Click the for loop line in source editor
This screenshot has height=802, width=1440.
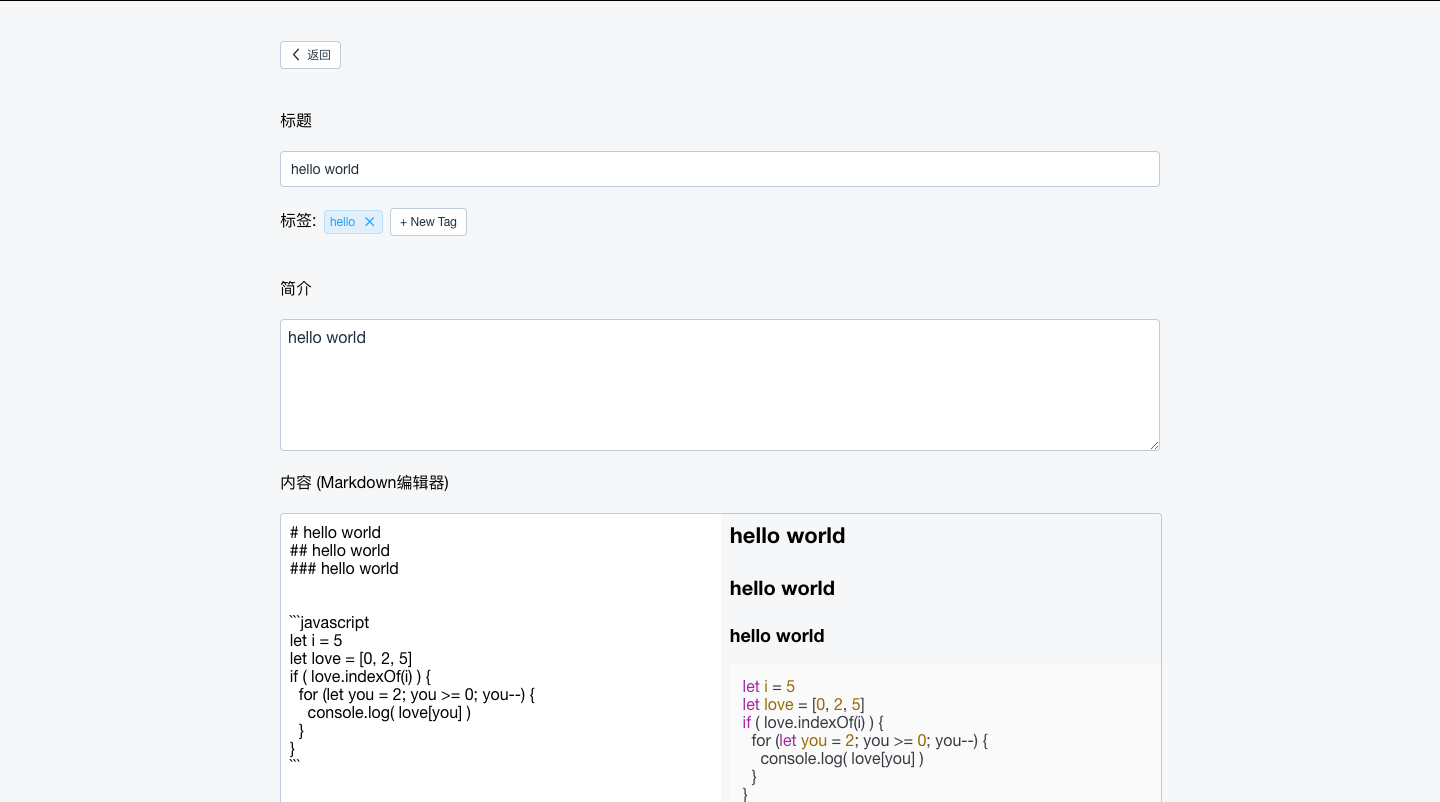416,694
